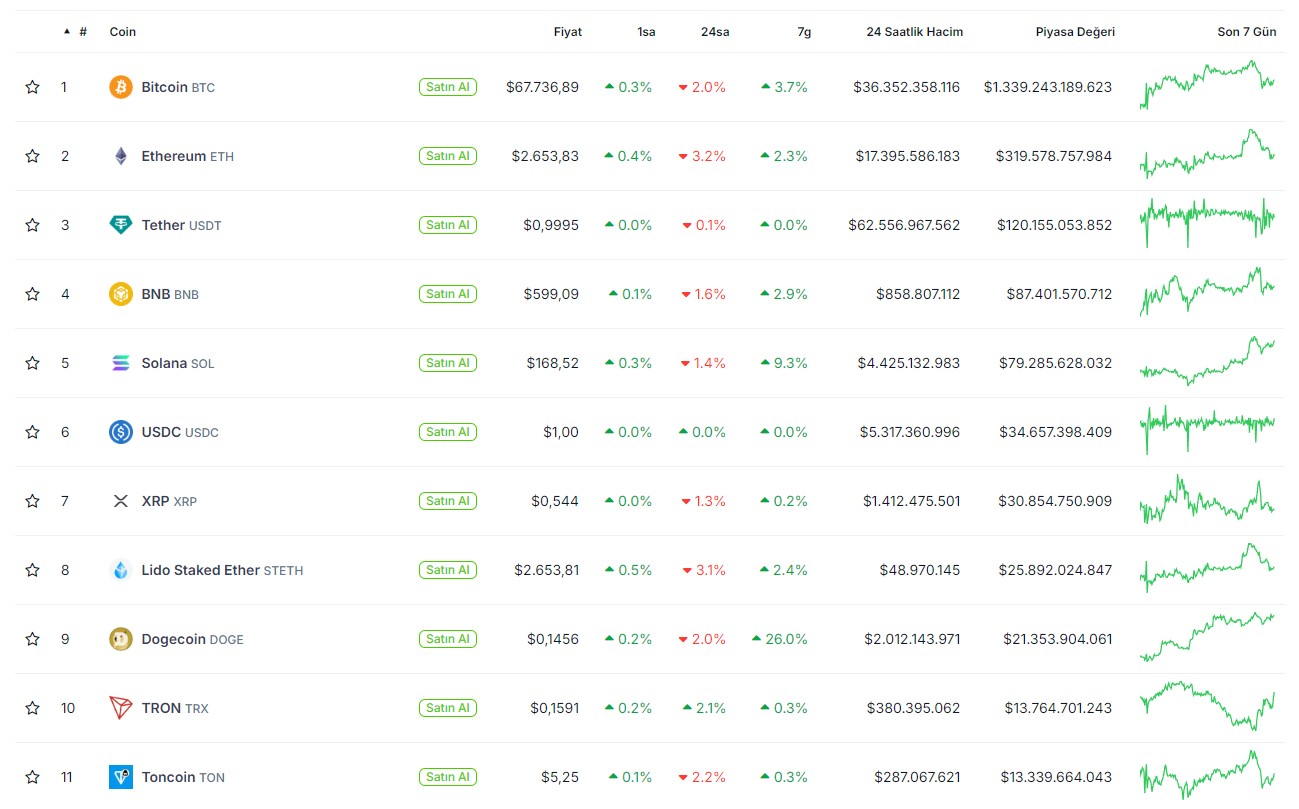
Task: Click Solana 7g change 9.3%
Action: [784, 363]
